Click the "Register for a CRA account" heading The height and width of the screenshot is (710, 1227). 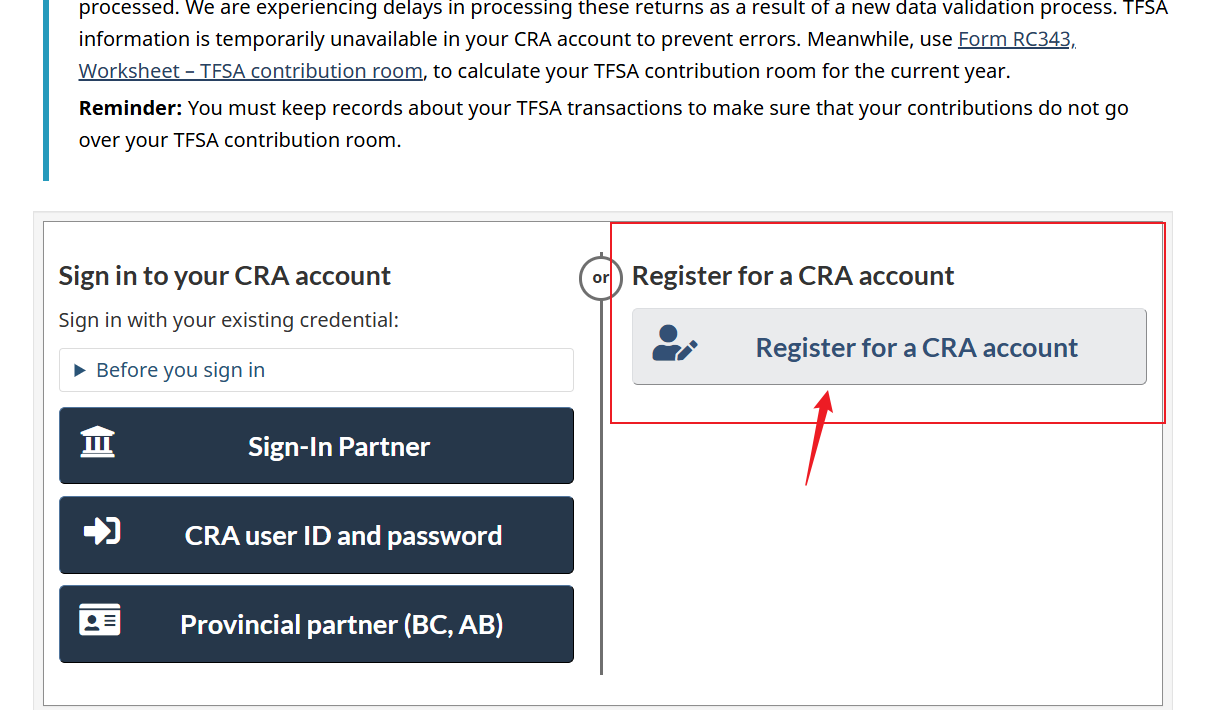point(793,276)
